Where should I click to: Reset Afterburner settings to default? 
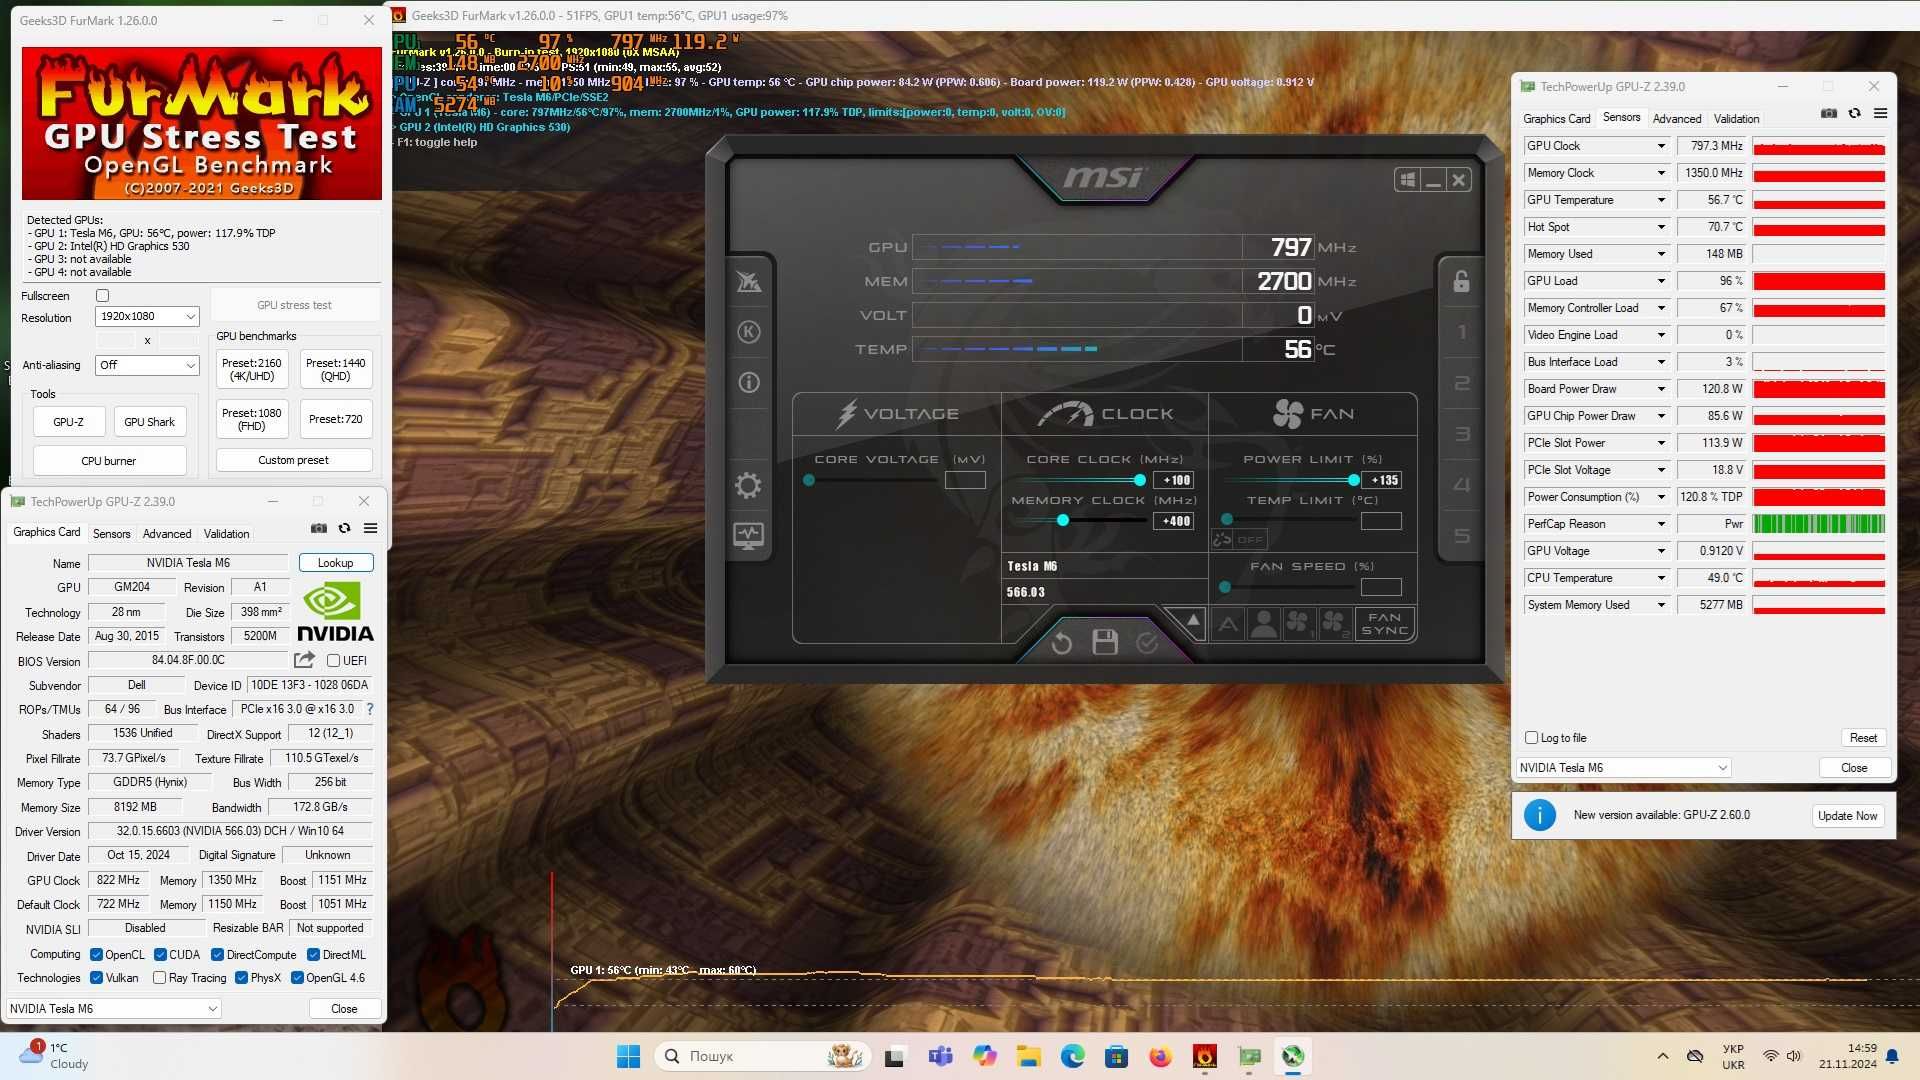1062,643
